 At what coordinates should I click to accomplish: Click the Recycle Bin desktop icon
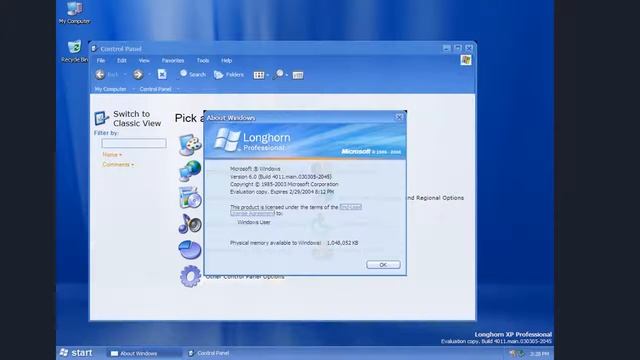coord(74,51)
